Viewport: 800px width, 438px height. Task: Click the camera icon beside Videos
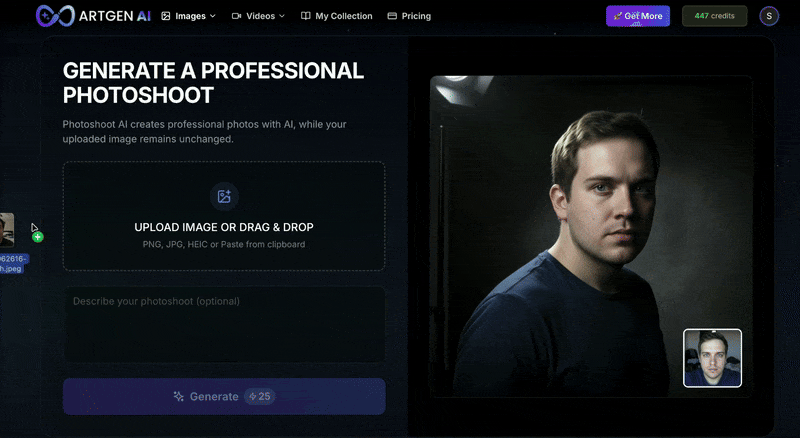[236, 16]
